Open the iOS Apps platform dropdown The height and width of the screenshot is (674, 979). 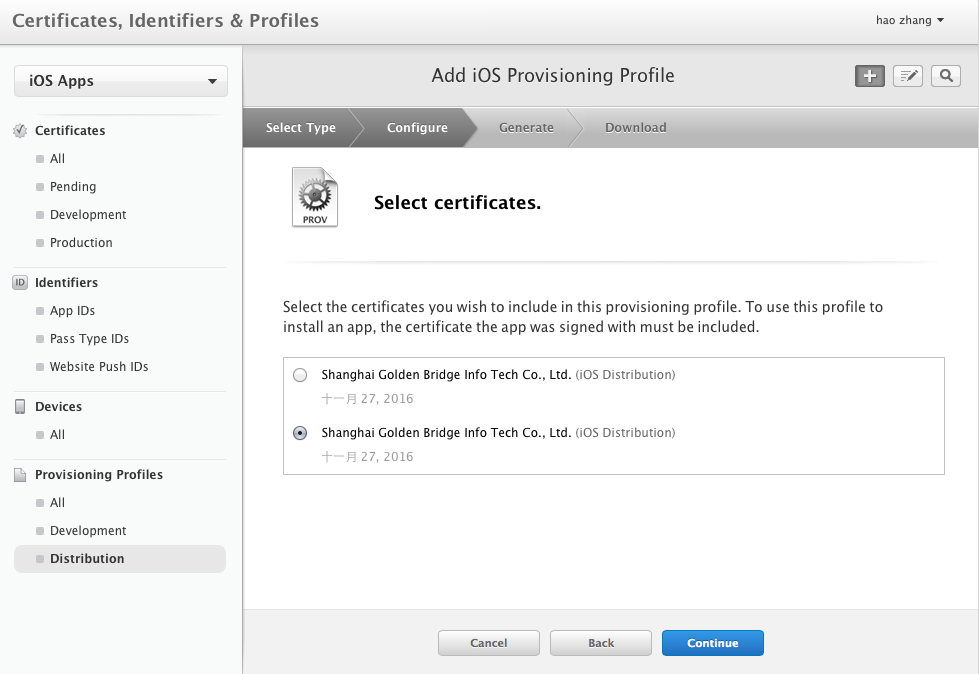[x=121, y=82]
